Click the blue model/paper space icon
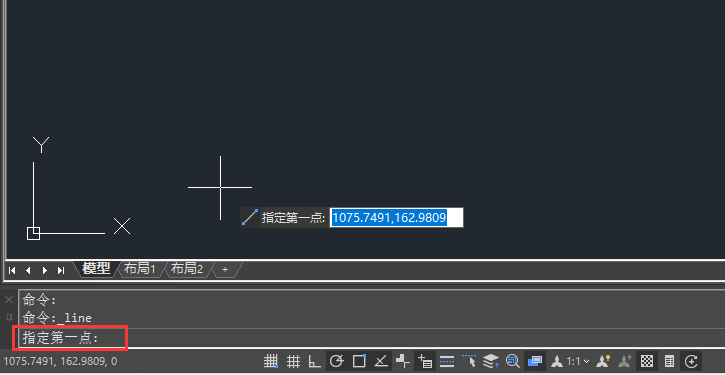Screen dimensions: 725x375 pyautogui.click(x=535, y=361)
